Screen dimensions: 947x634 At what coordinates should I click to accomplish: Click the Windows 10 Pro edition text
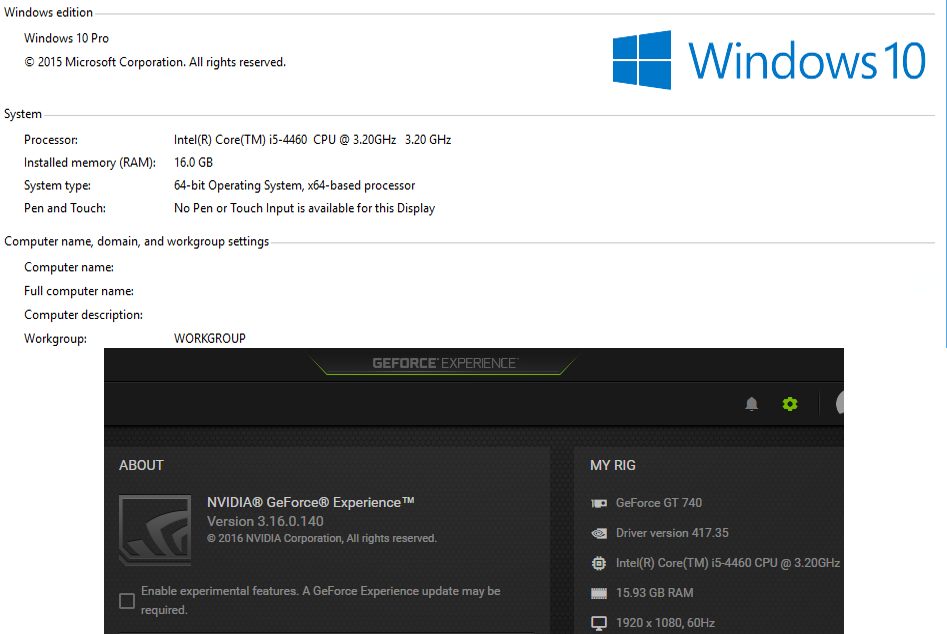pyautogui.click(x=66, y=38)
